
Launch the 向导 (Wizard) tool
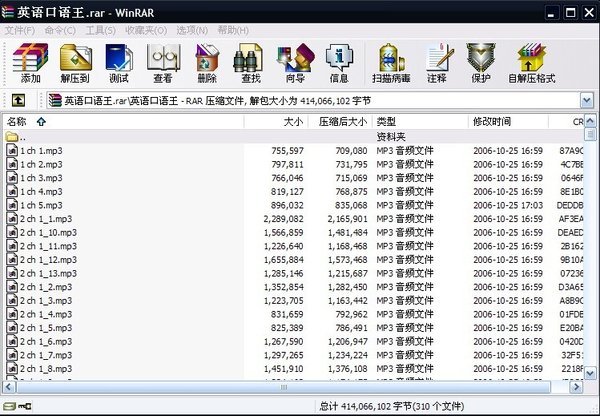[x=295, y=64]
